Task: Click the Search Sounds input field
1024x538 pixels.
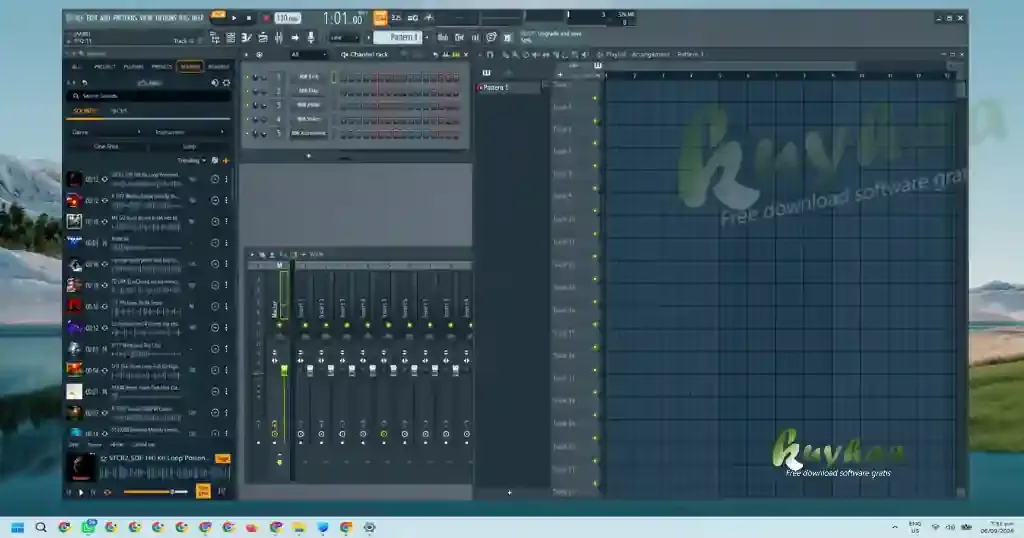Action: click(150, 96)
